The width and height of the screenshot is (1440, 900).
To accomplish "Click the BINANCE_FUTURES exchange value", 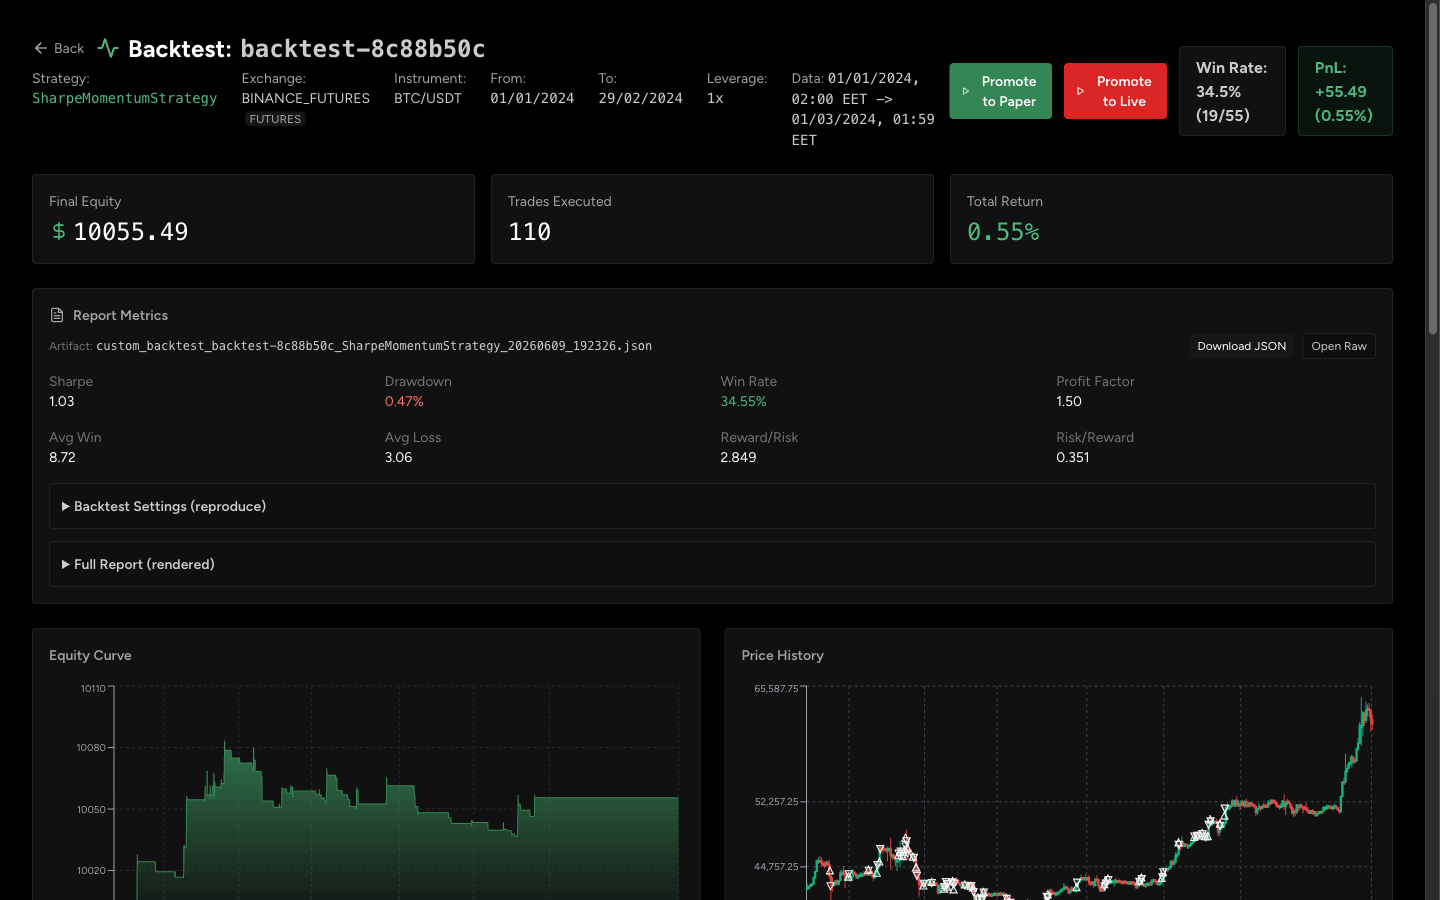I will coord(305,98).
